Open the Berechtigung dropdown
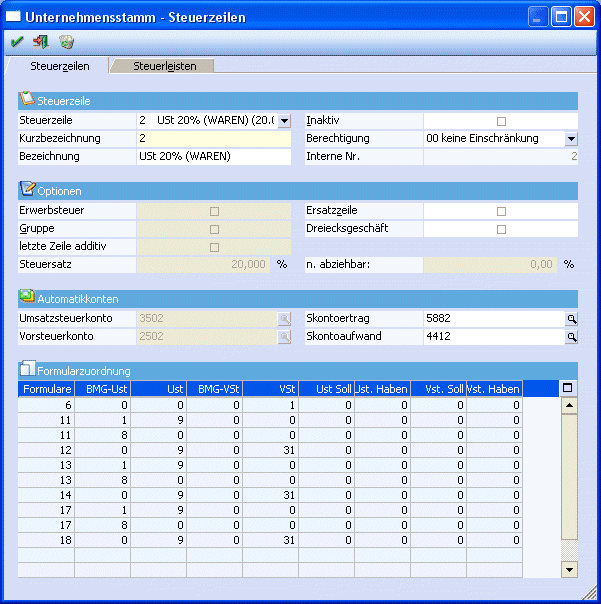601x604 pixels. tap(571, 139)
